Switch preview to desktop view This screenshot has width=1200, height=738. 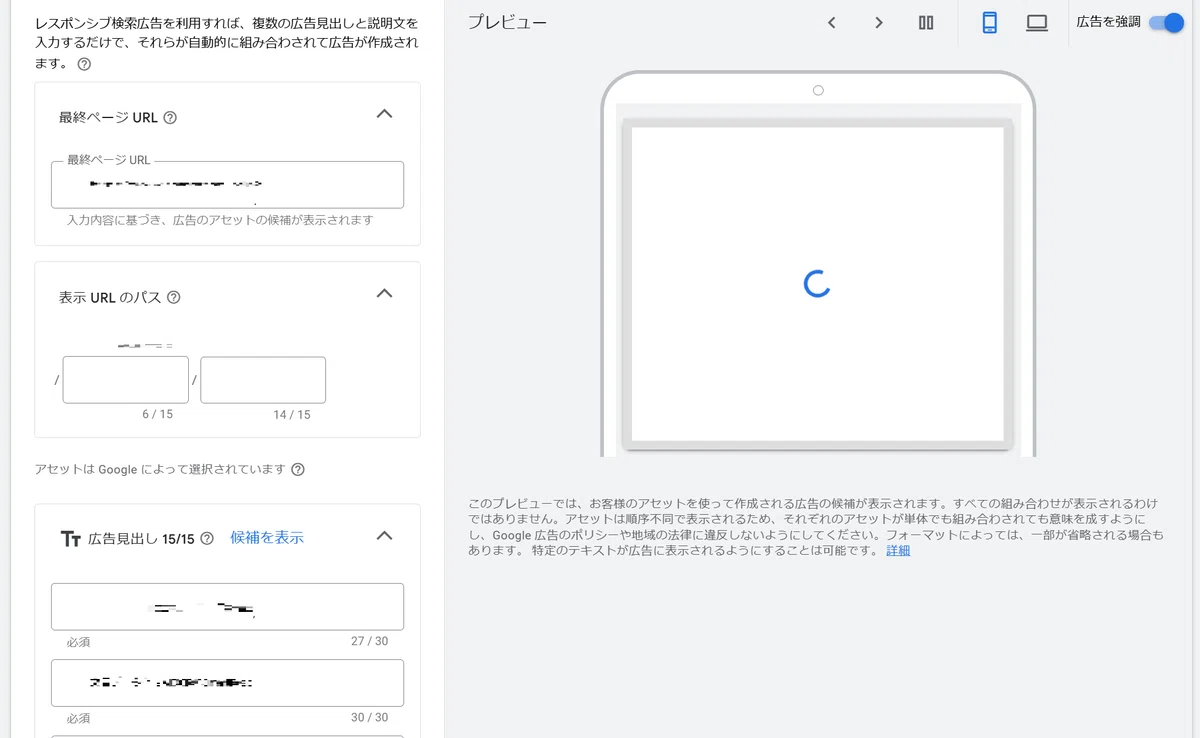point(1037,23)
